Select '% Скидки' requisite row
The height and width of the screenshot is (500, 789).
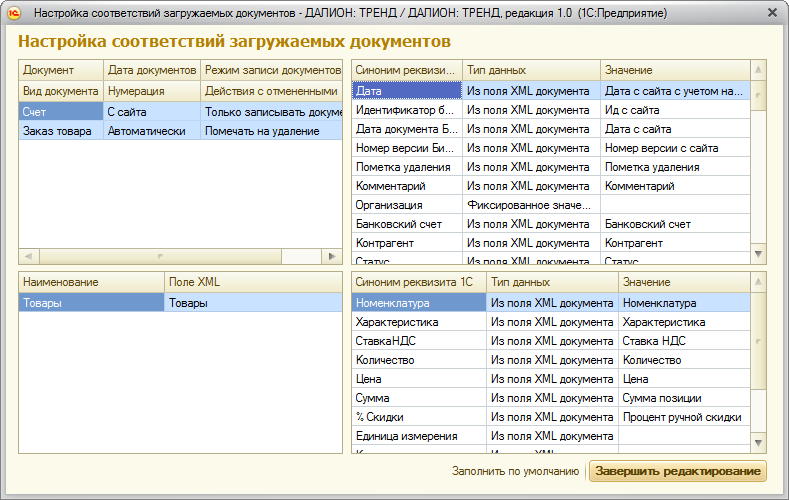(551, 417)
